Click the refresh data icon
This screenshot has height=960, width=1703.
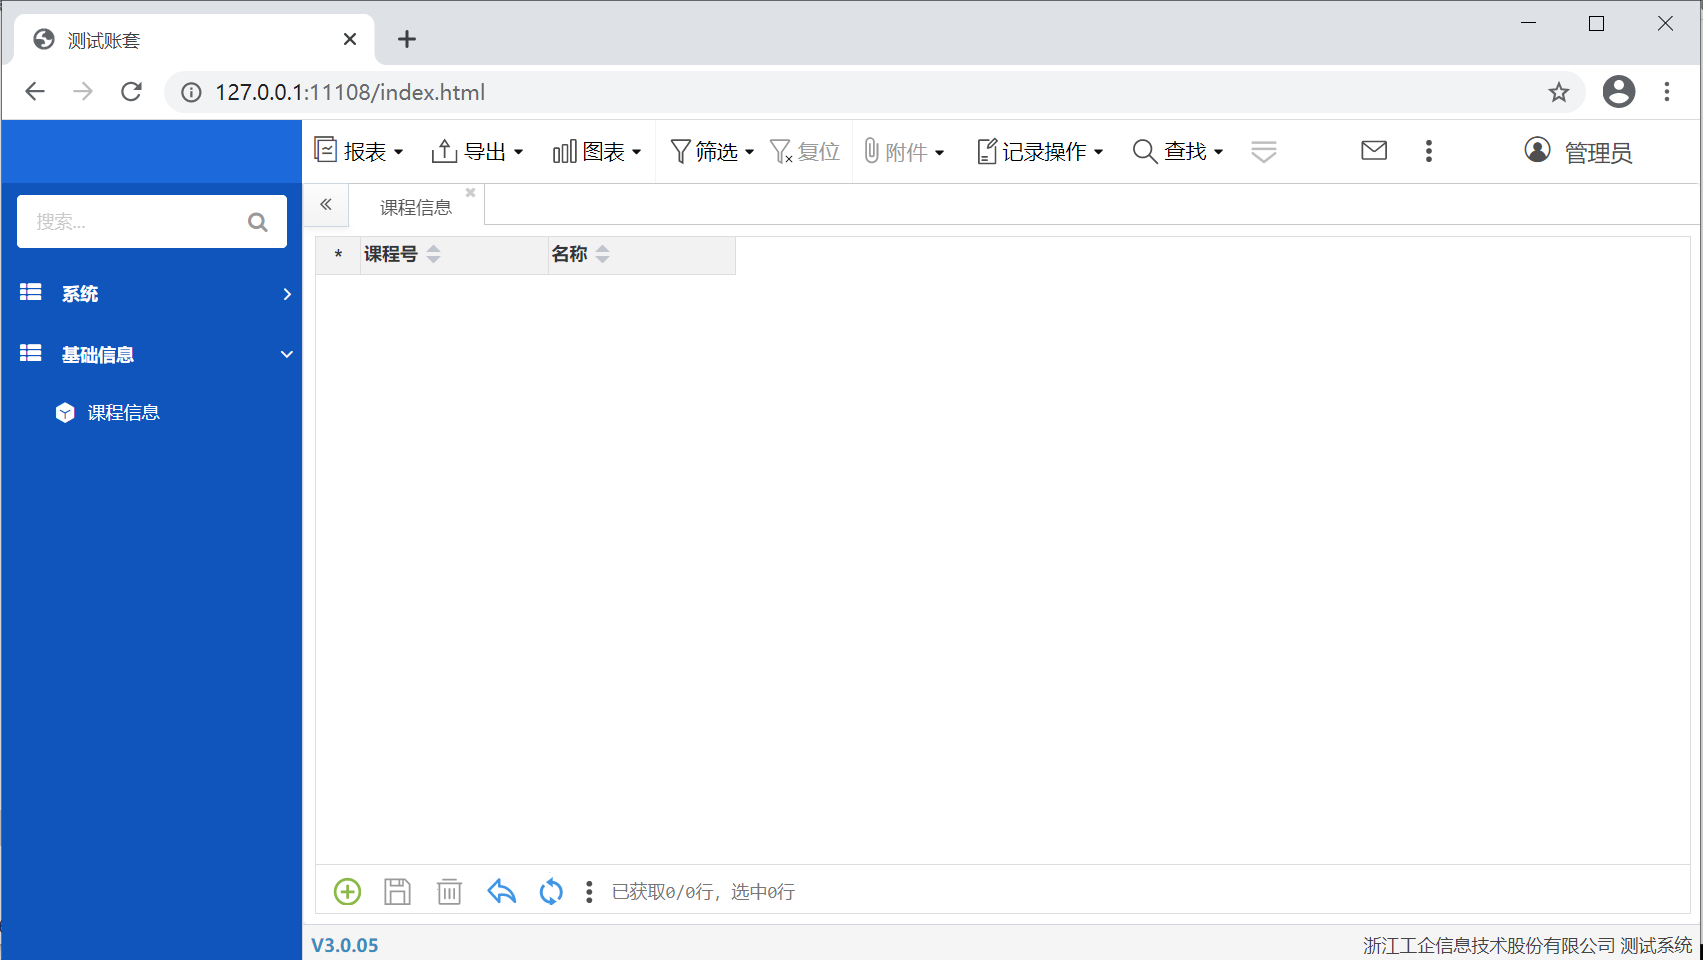551,891
